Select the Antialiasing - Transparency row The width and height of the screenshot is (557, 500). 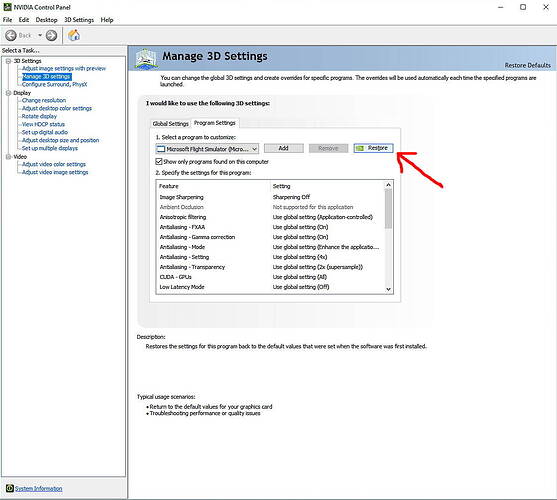[x=270, y=267]
